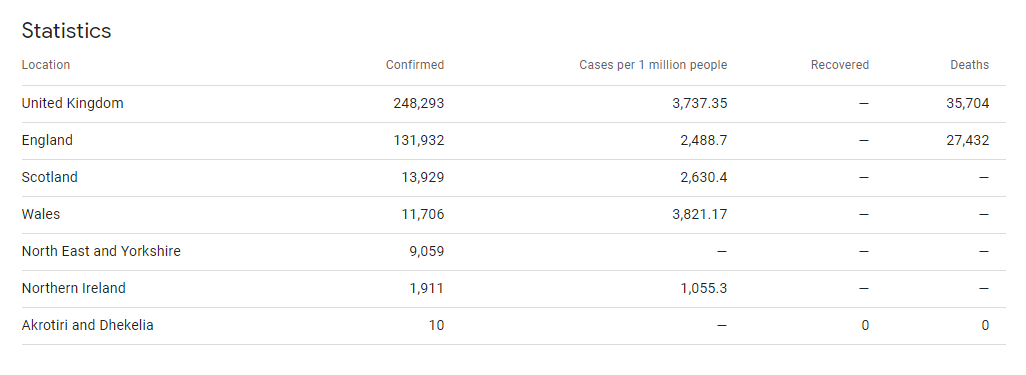Open the Wales row entry
1026x375 pixels.
coord(514,215)
